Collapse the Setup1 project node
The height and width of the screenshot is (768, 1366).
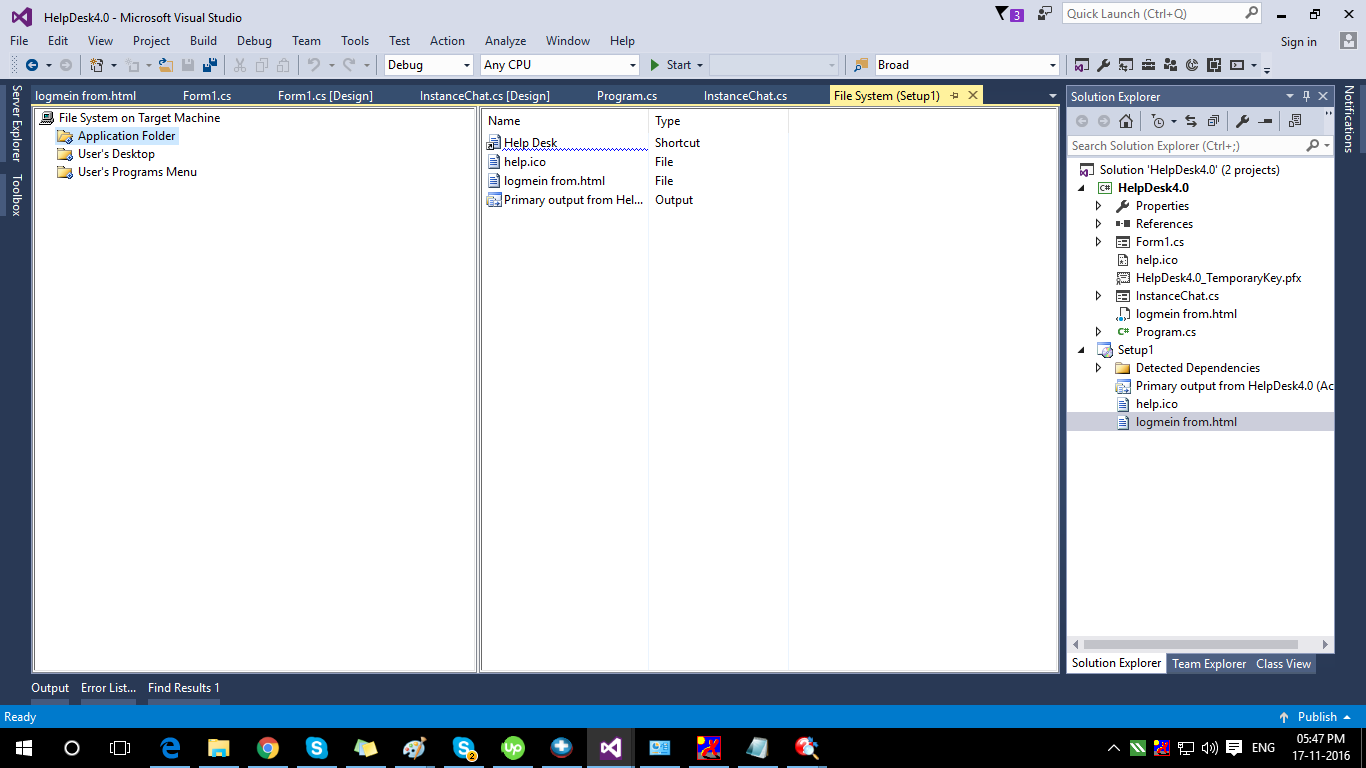1081,350
